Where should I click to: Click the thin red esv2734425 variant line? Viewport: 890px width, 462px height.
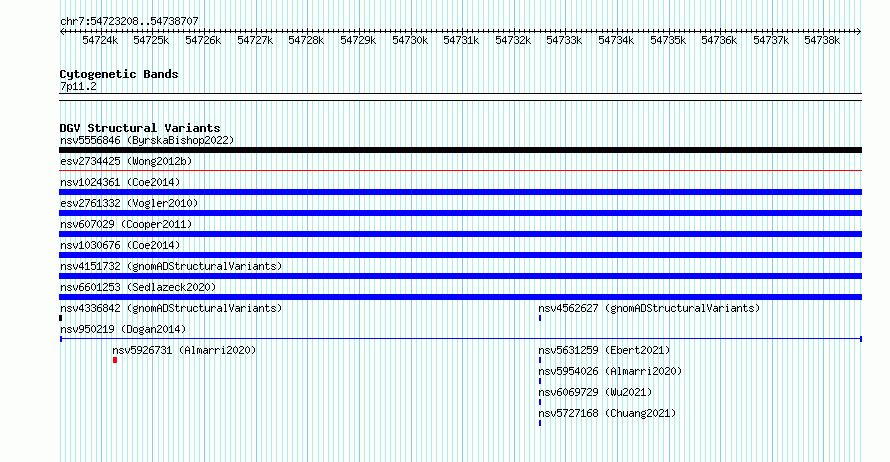(x=460, y=170)
